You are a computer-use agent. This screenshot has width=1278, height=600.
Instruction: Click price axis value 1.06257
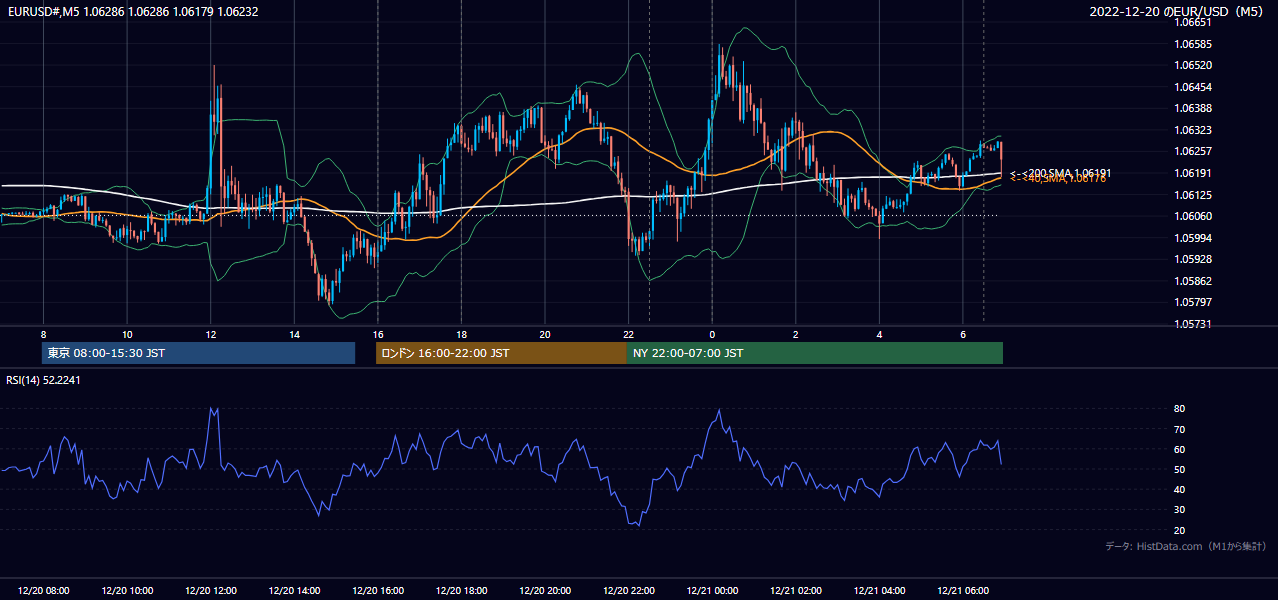1193,151
